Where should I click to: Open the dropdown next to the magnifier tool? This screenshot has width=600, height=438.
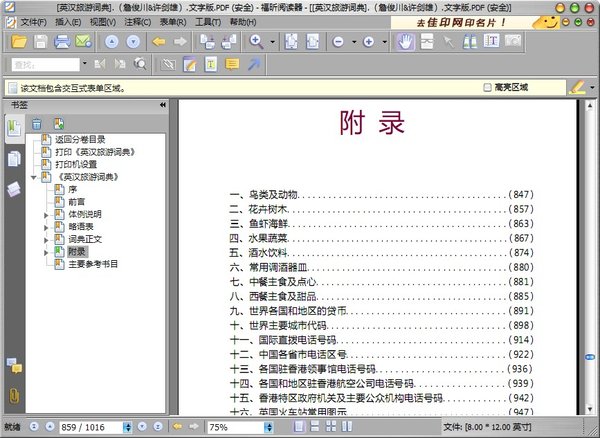click(x=272, y=42)
